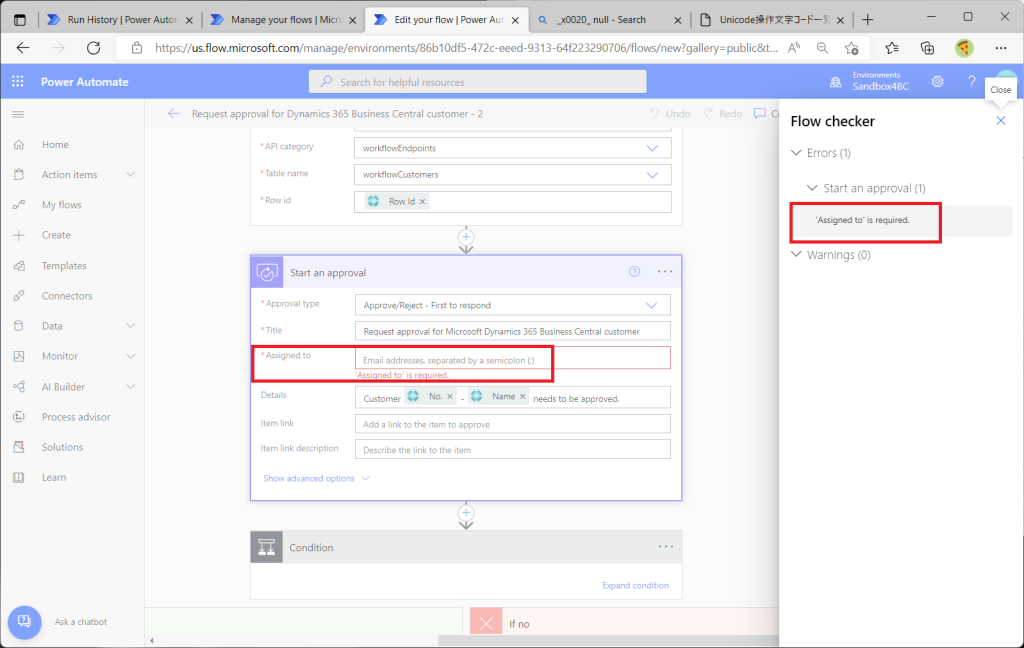Collapse the left navigation hamburger menu

18,114
